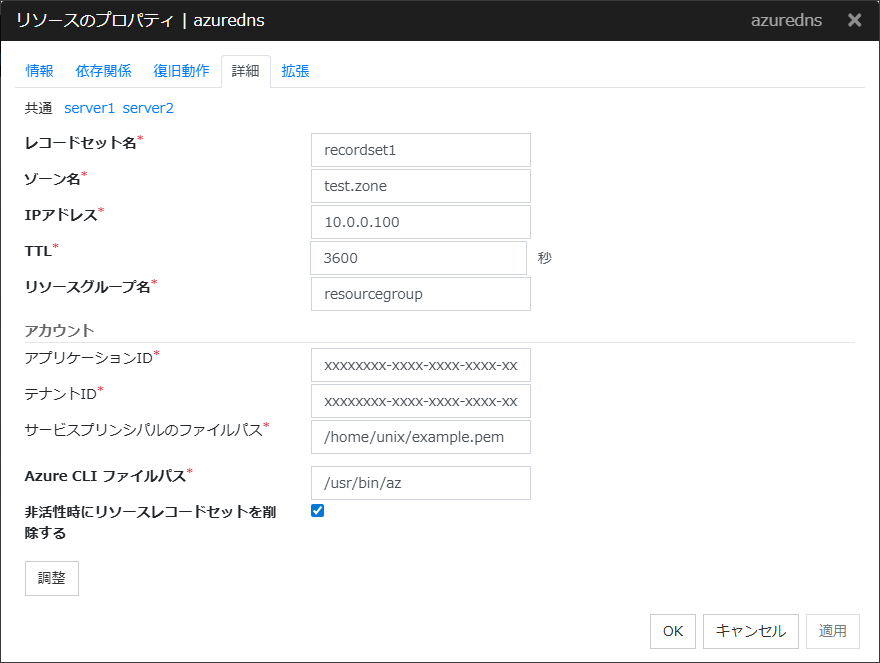Click the キャンセル button

click(x=750, y=631)
